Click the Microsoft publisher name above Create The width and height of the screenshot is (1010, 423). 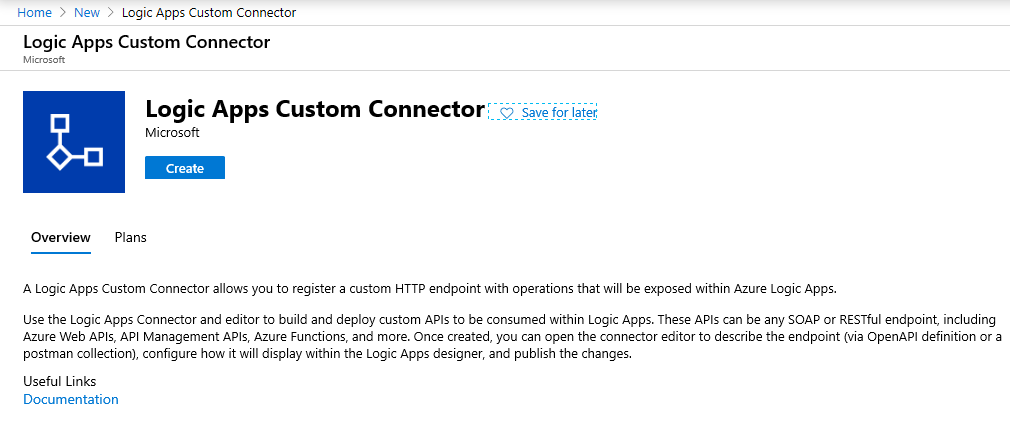172,132
